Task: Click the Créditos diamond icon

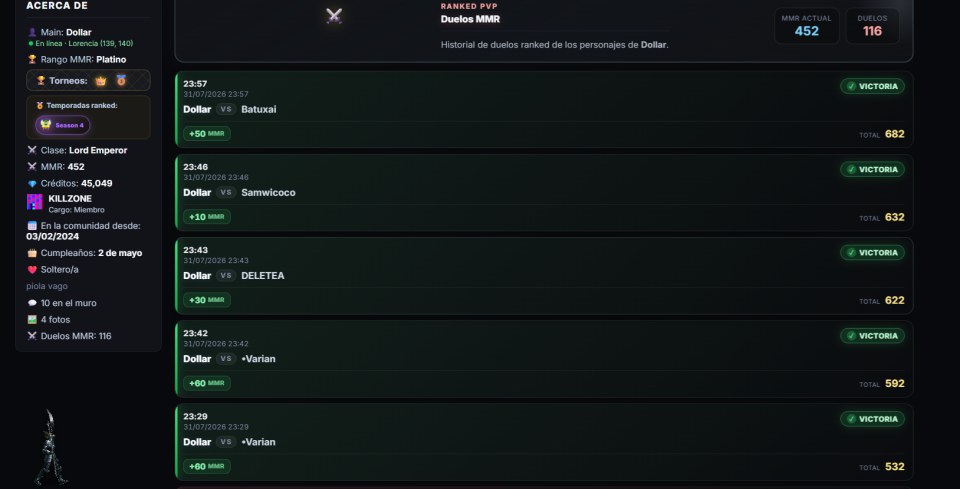Action: coord(32,184)
